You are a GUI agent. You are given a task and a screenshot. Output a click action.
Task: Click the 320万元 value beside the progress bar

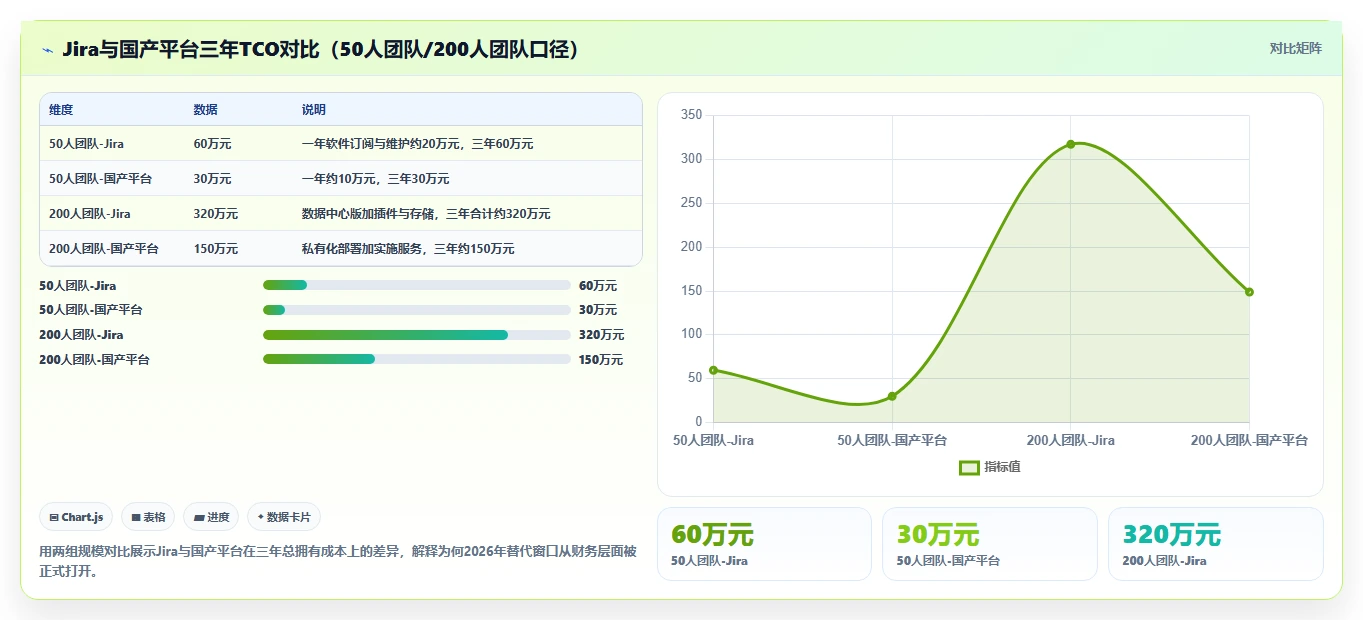point(601,335)
